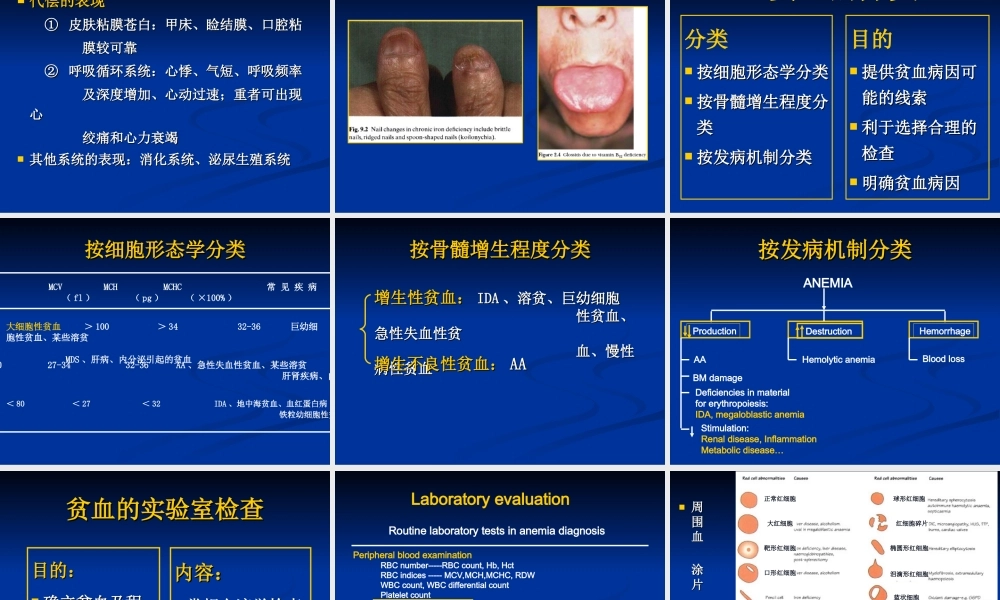The width and height of the screenshot is (1000, 600).
Task: Select the Hemorrhage box in the ANEMIA chart
Action: (944, 330)
